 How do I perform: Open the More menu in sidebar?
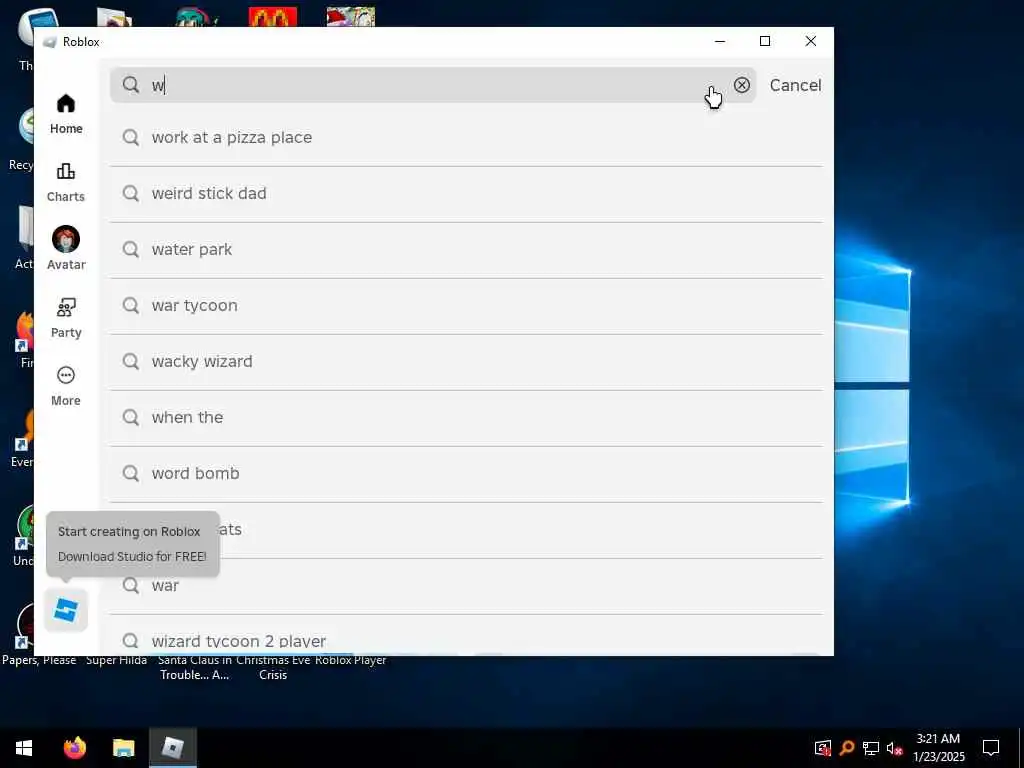66,386
